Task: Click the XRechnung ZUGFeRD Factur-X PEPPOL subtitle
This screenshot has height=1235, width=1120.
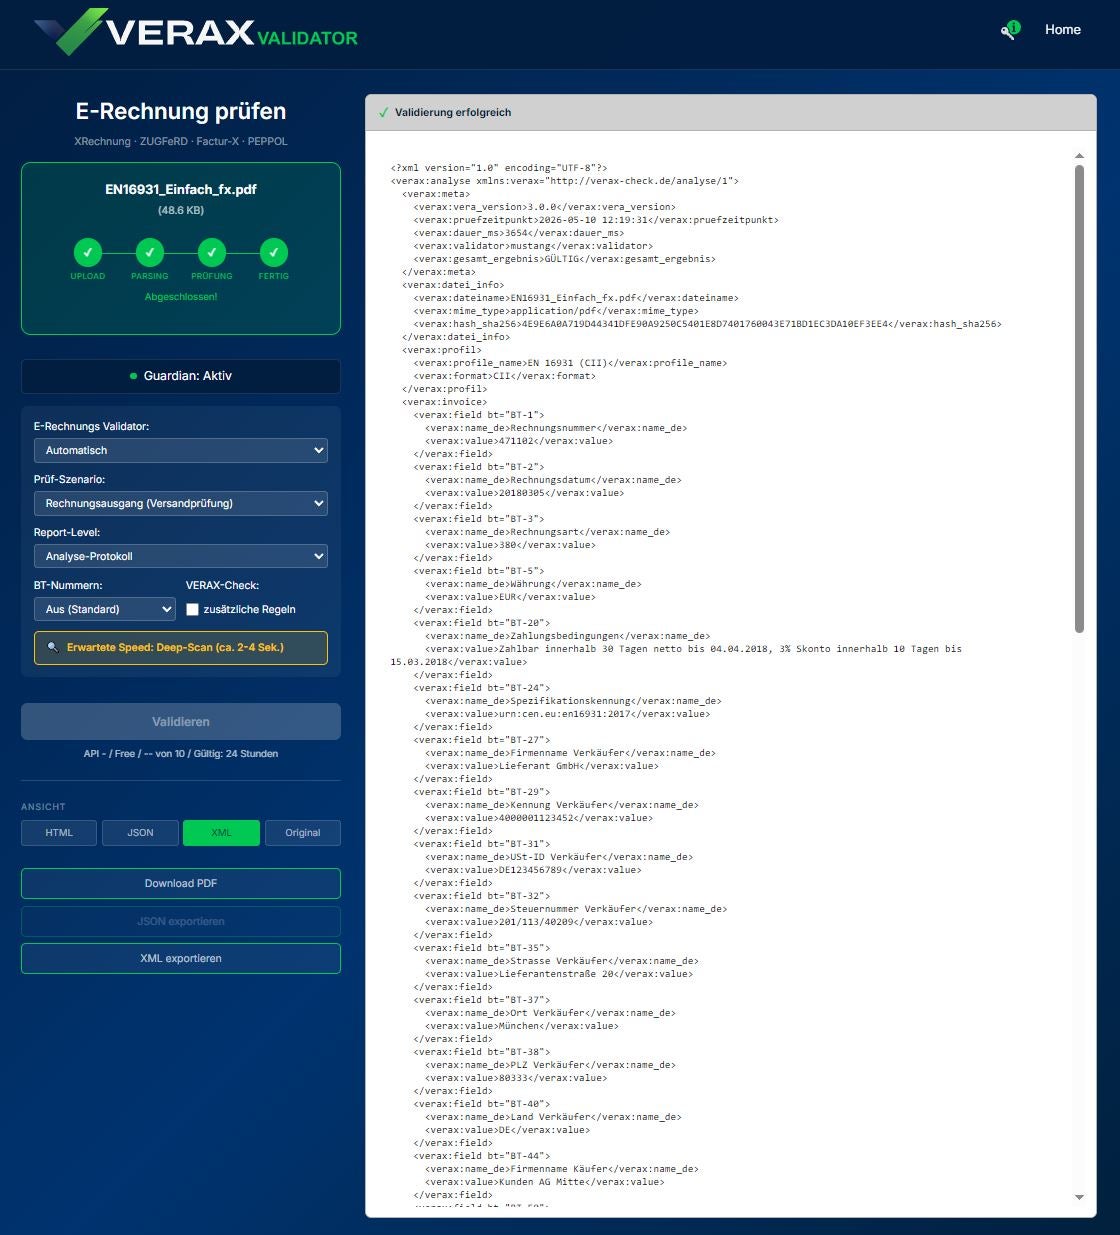Action: (x=181, y=142)
